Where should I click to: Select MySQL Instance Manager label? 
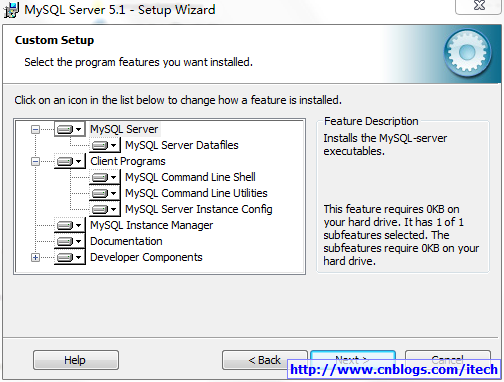point(151,225)
